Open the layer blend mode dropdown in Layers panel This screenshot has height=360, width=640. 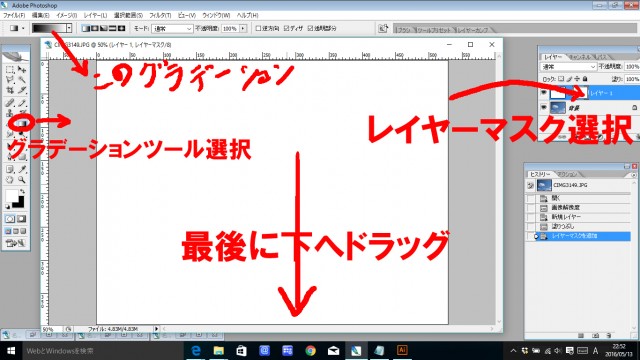click(x=568, y=67)
